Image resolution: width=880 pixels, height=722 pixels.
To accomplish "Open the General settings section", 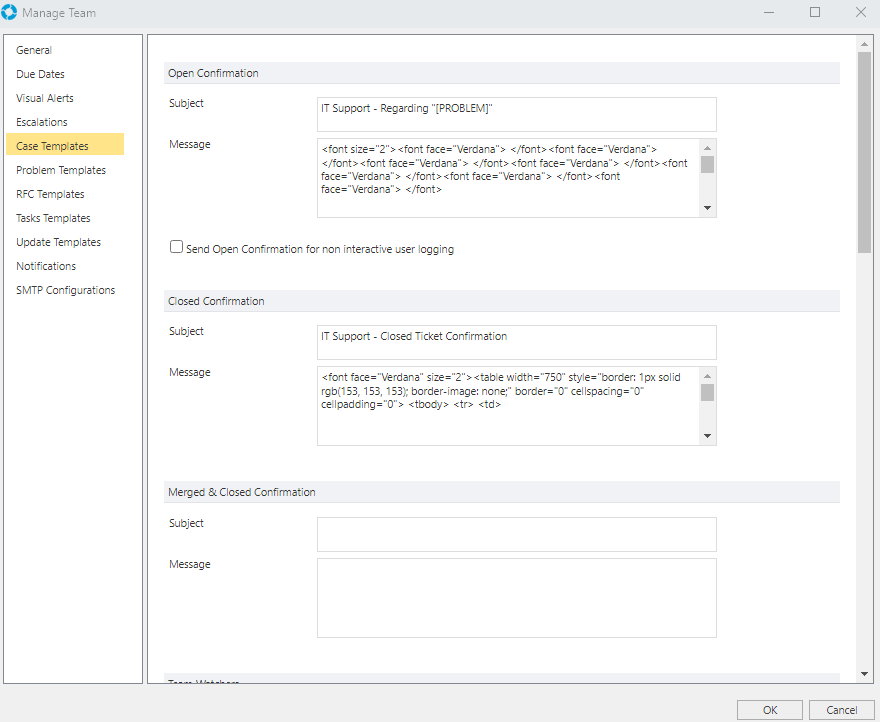I will (x=34, y=50).
